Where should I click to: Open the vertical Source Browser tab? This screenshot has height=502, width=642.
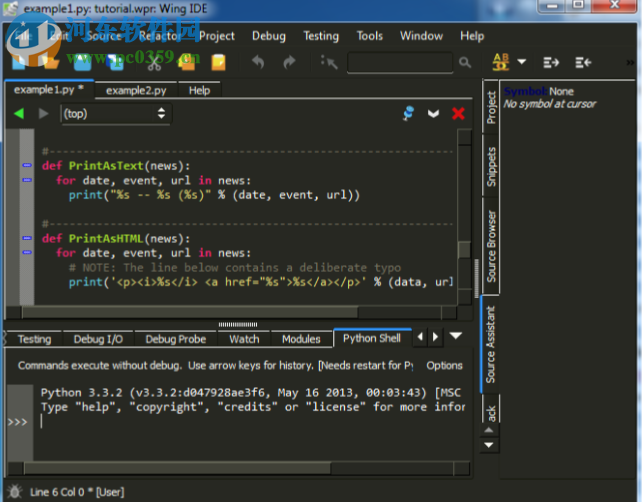point(491,246)
